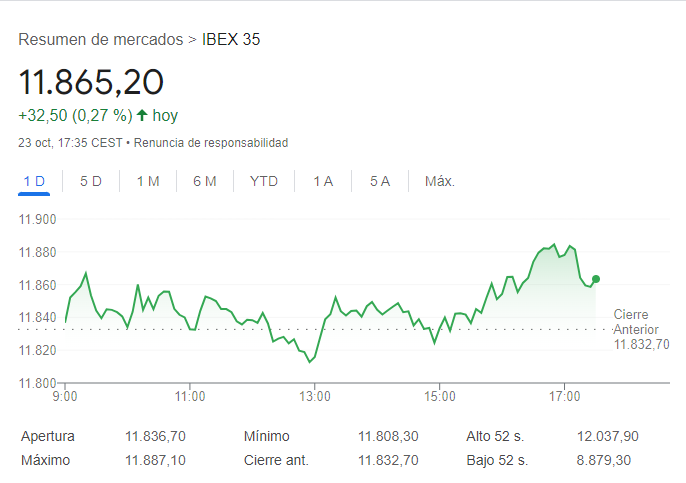Image resolution: width=686 pixels, height=483 pixels.
Task: Click the current price dot on chart
Action: coord(596,279)
